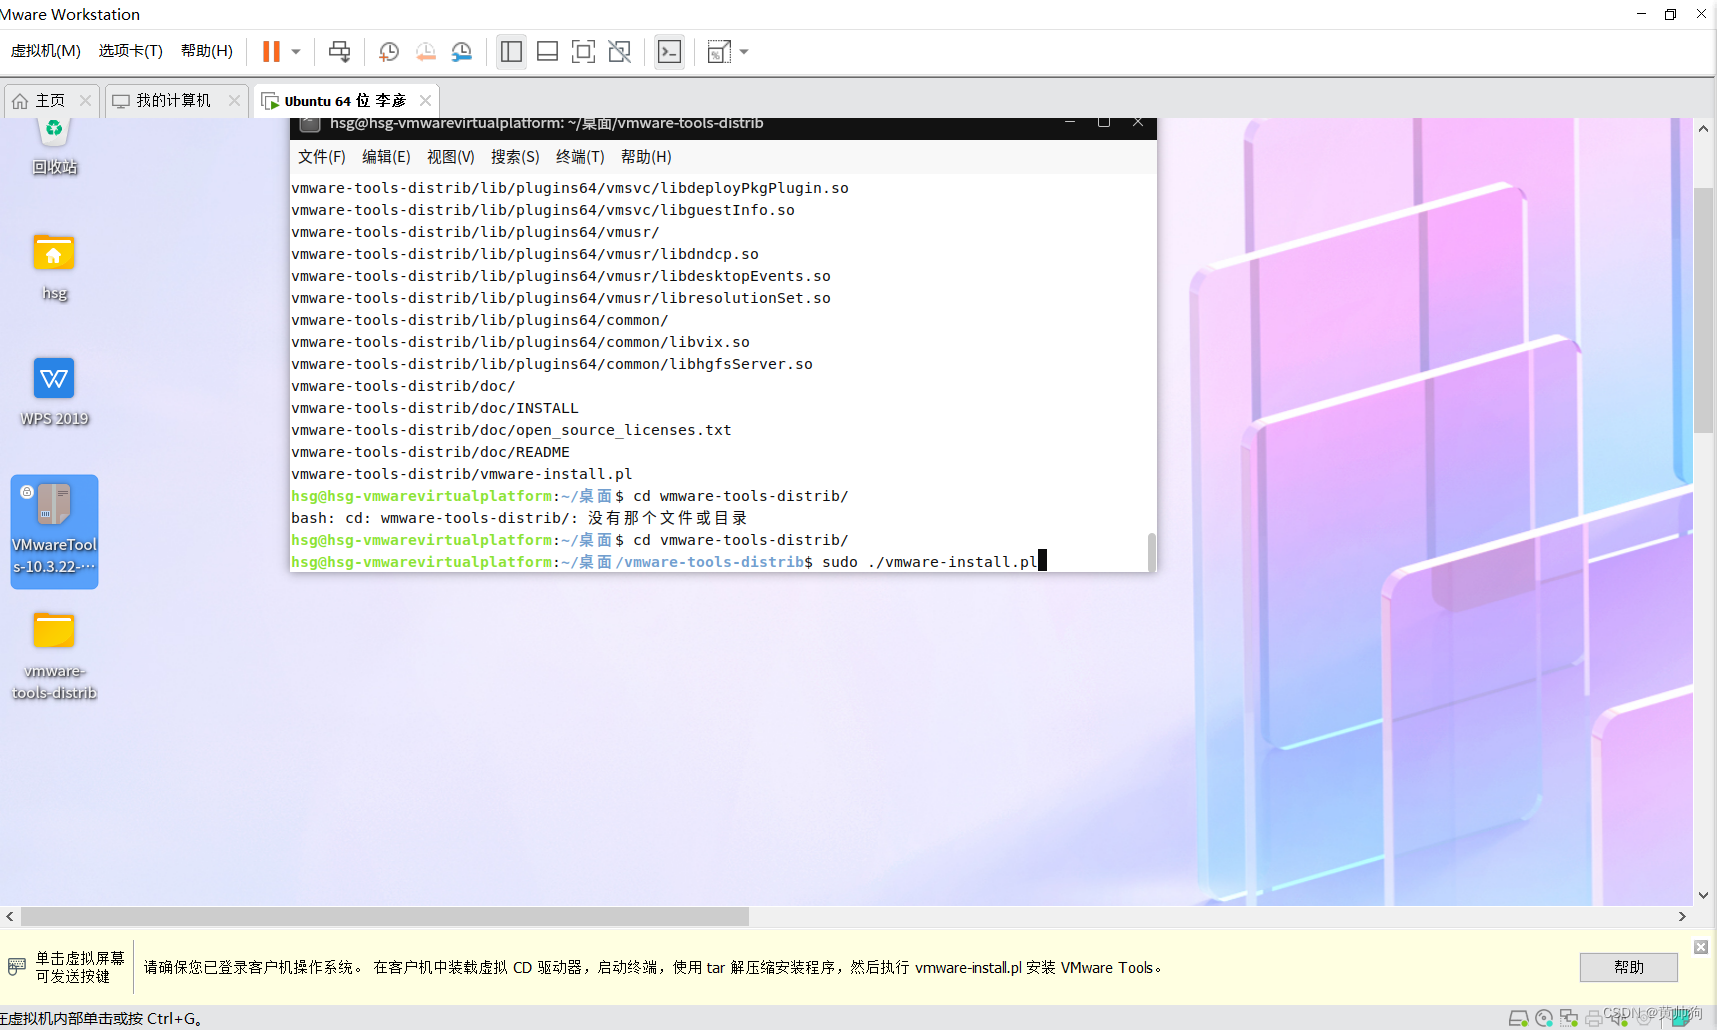Close the 我的计算机 tab
Image resolution: width=1717 pixels, height=1030 pixels.
(234, 100)
